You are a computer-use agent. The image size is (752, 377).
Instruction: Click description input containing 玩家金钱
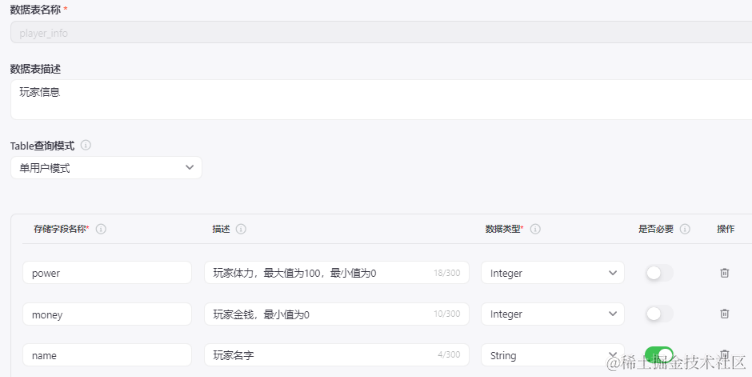(x=337, y=314)
